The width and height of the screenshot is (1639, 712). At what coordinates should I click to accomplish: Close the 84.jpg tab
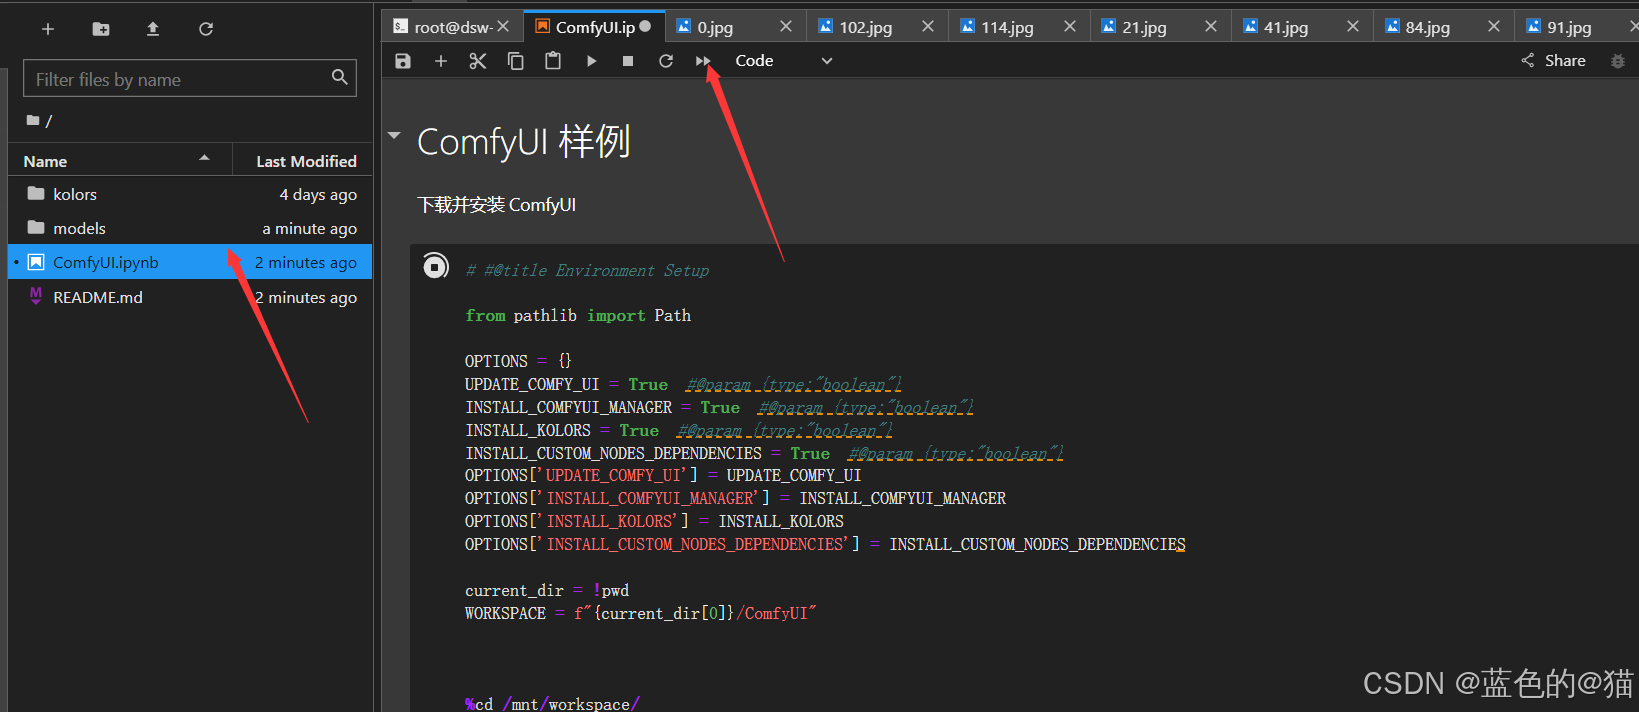(1494, 26)
